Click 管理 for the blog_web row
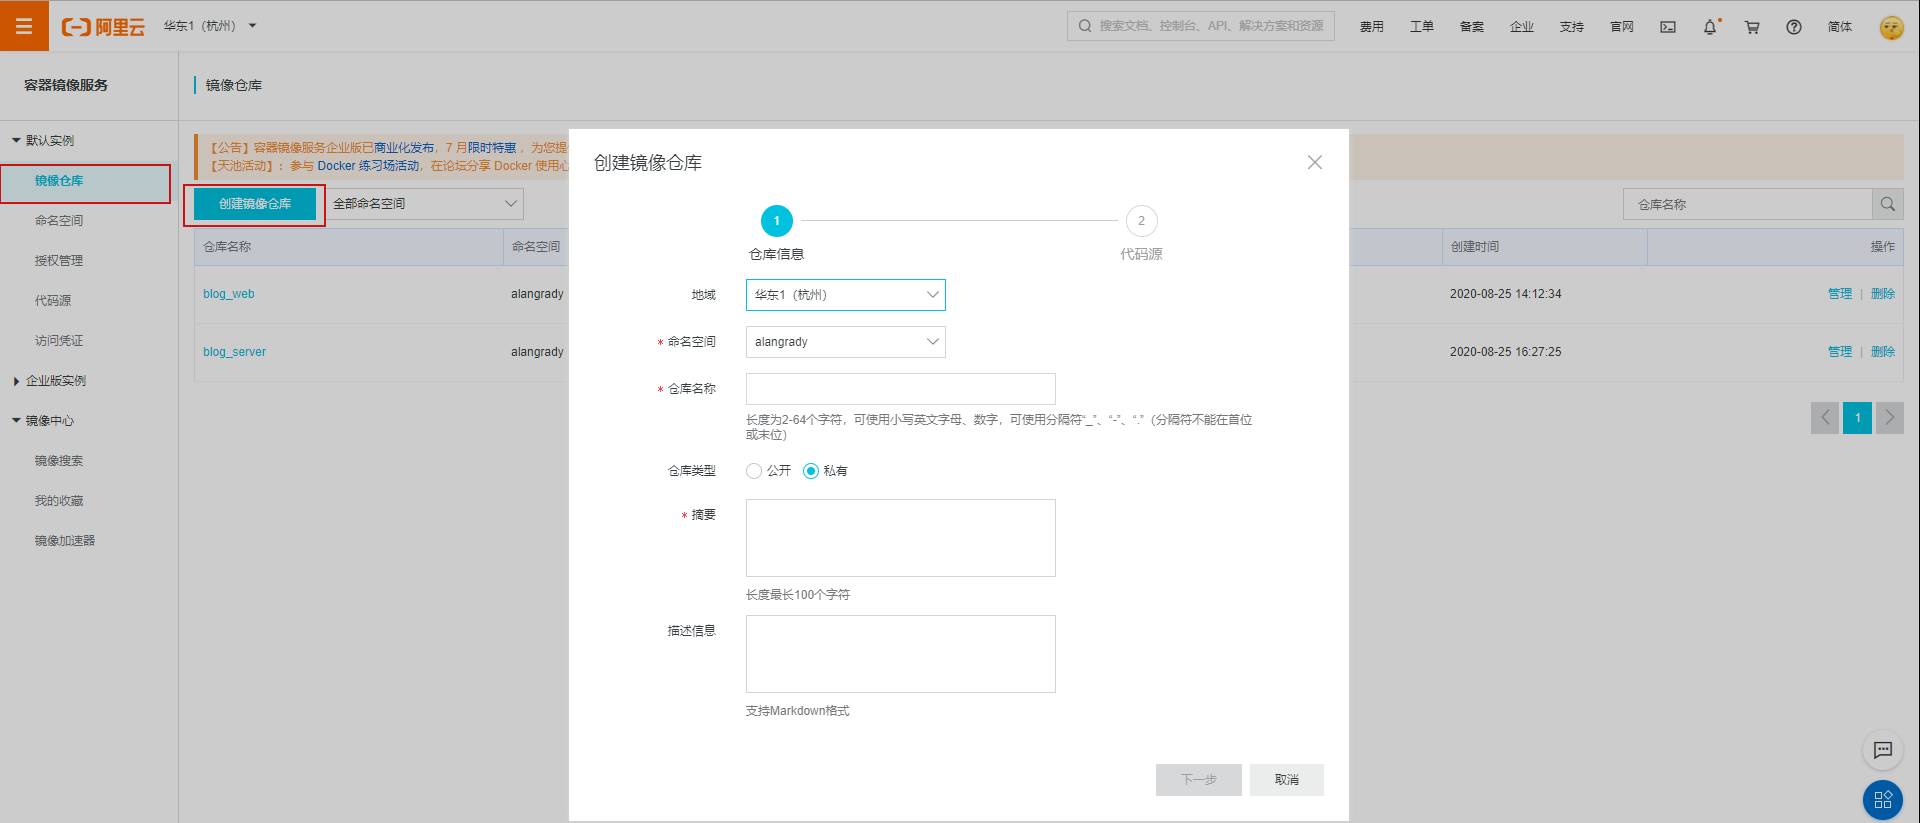This screenshot has height=823, width=1920. [1840, 294]
